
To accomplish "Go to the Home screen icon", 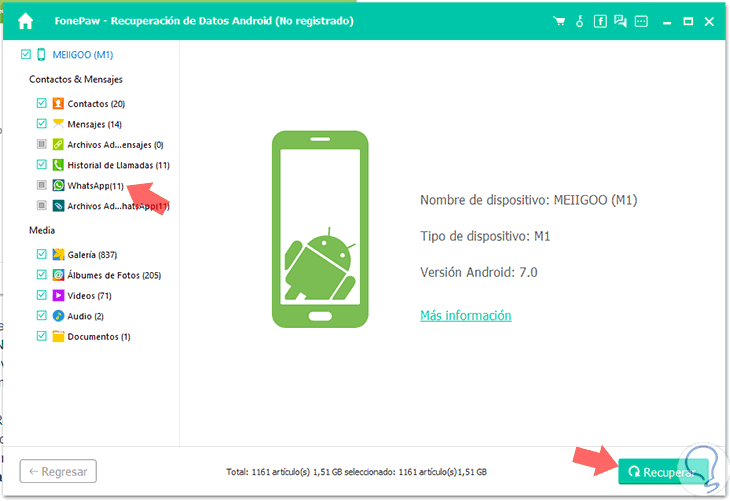I will 26,21.
